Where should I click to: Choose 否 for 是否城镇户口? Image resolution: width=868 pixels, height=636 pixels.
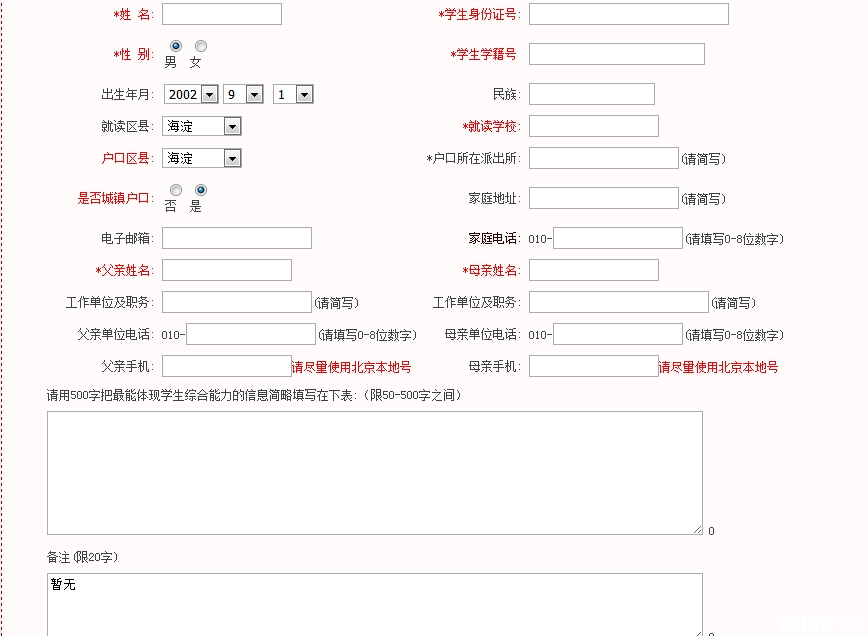pyautogui.click(x=176, y=190)
